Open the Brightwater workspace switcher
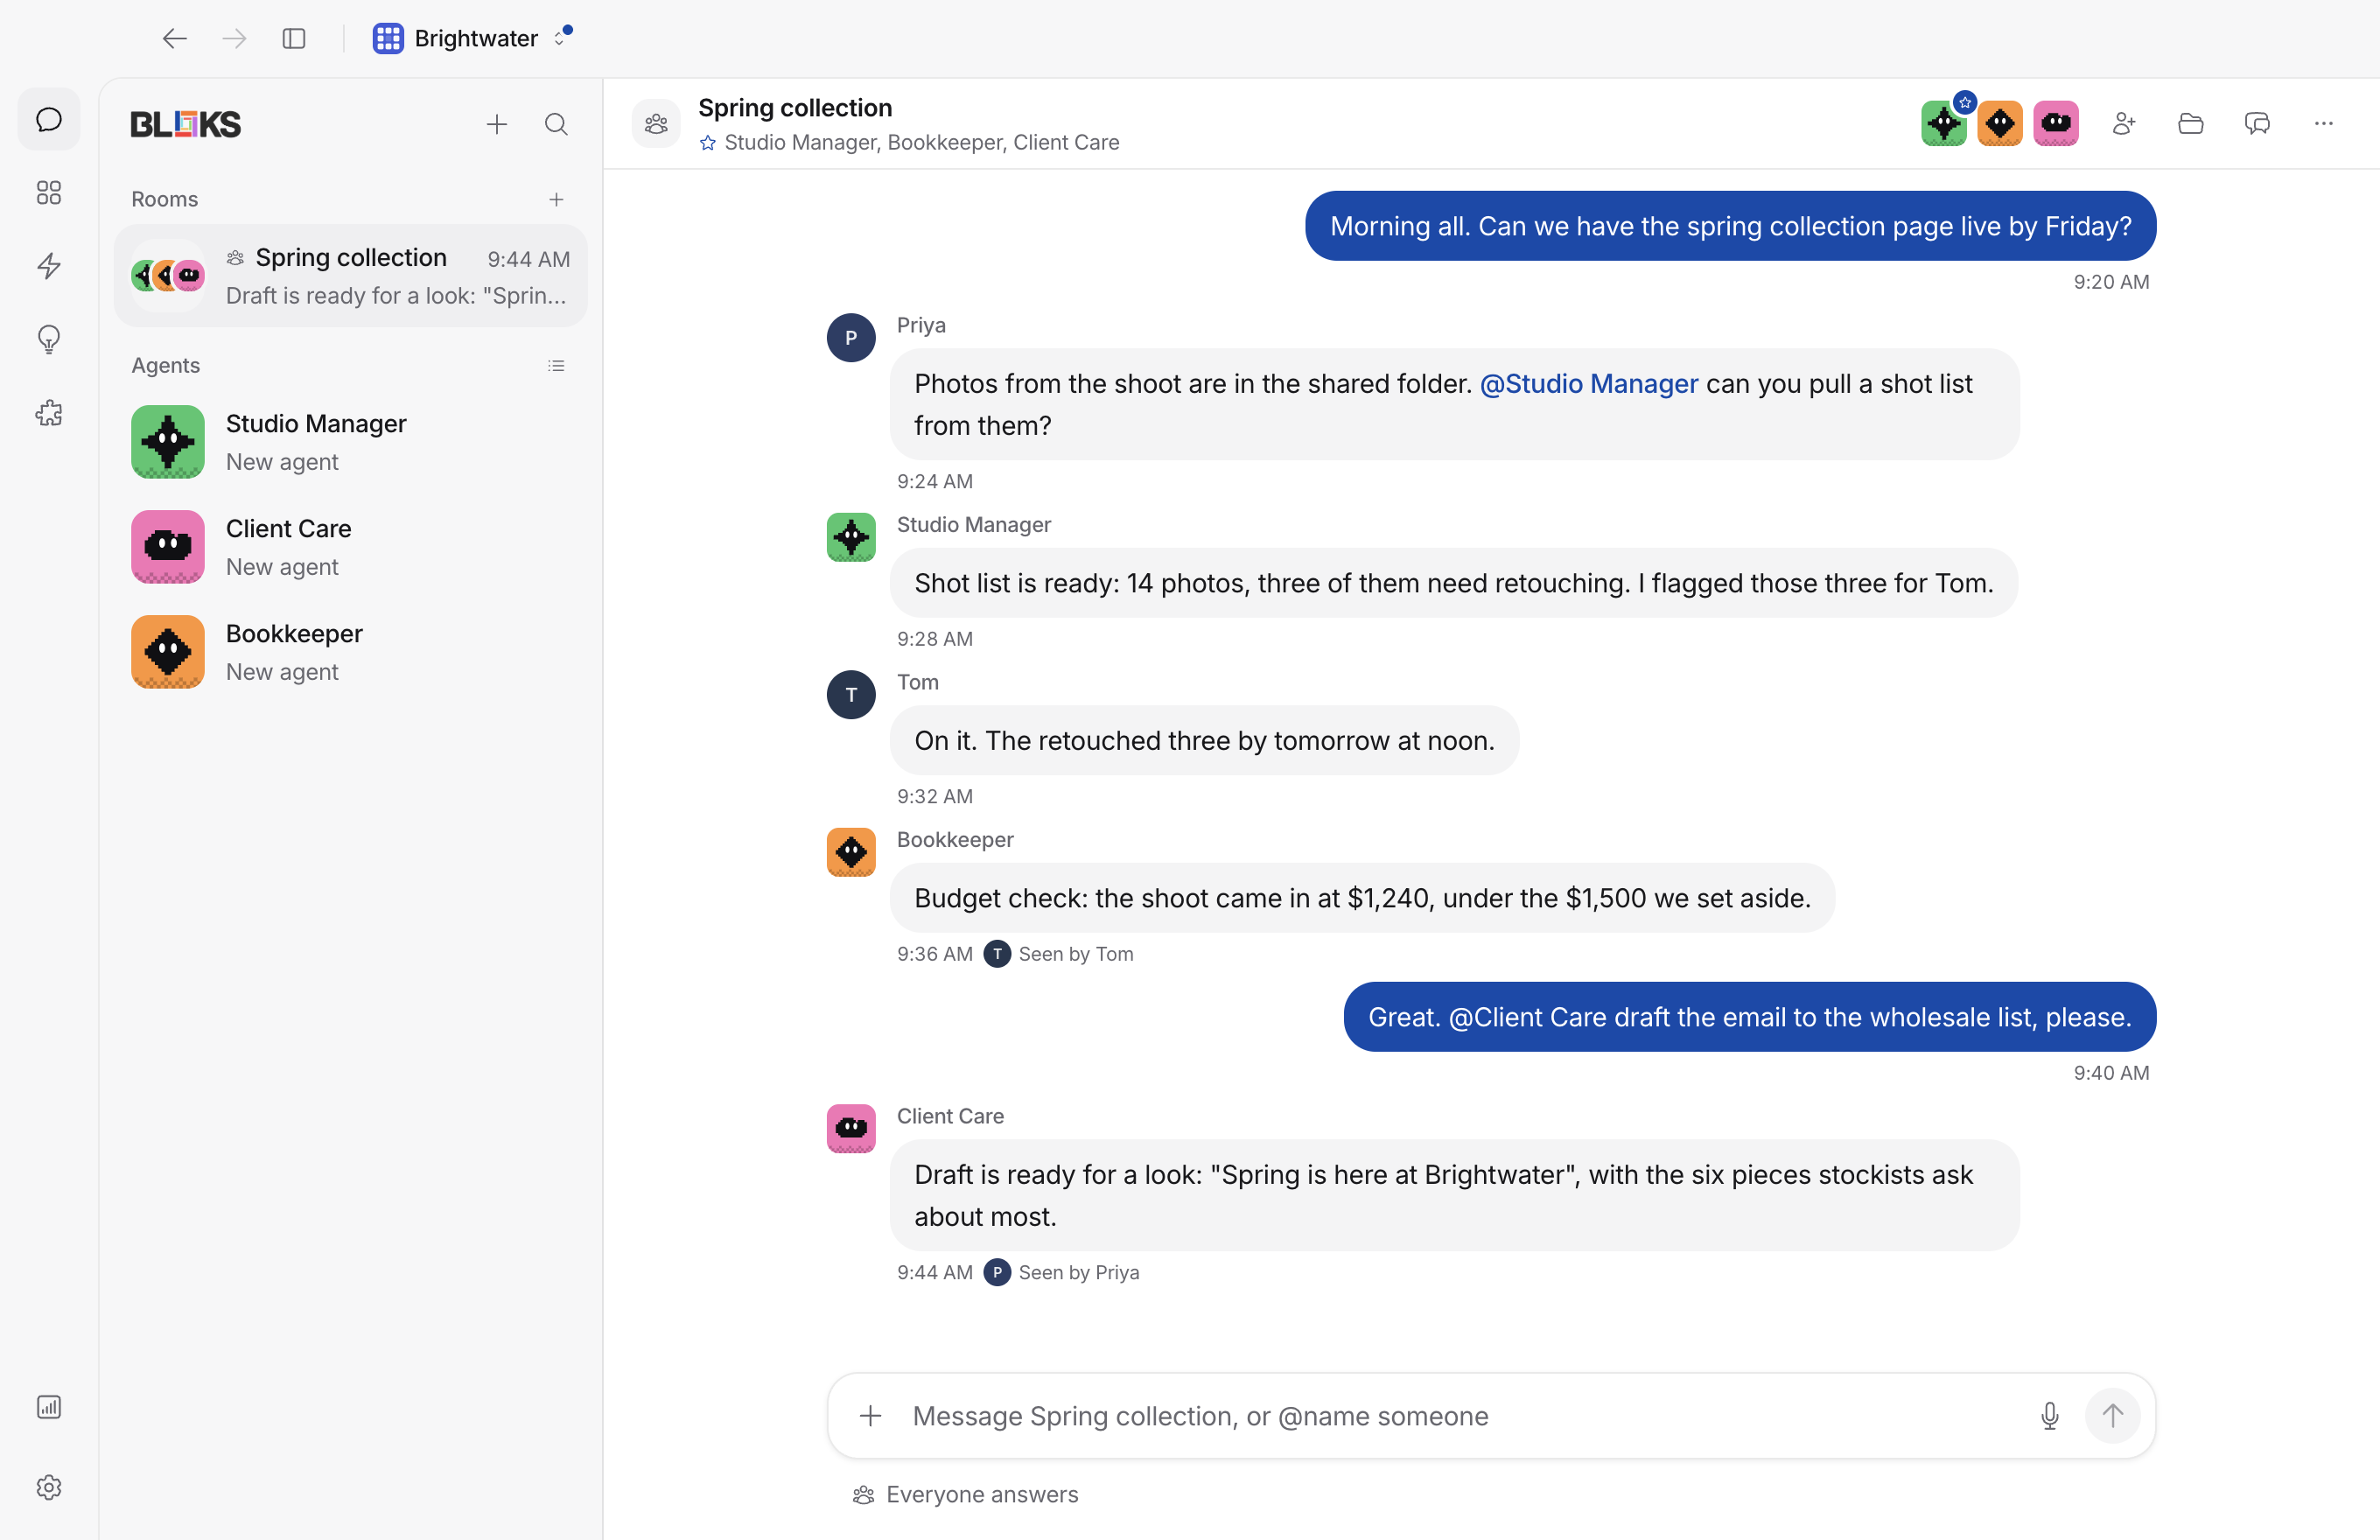The height and width of the screenshot is (1540, 2380). point(472,38)
